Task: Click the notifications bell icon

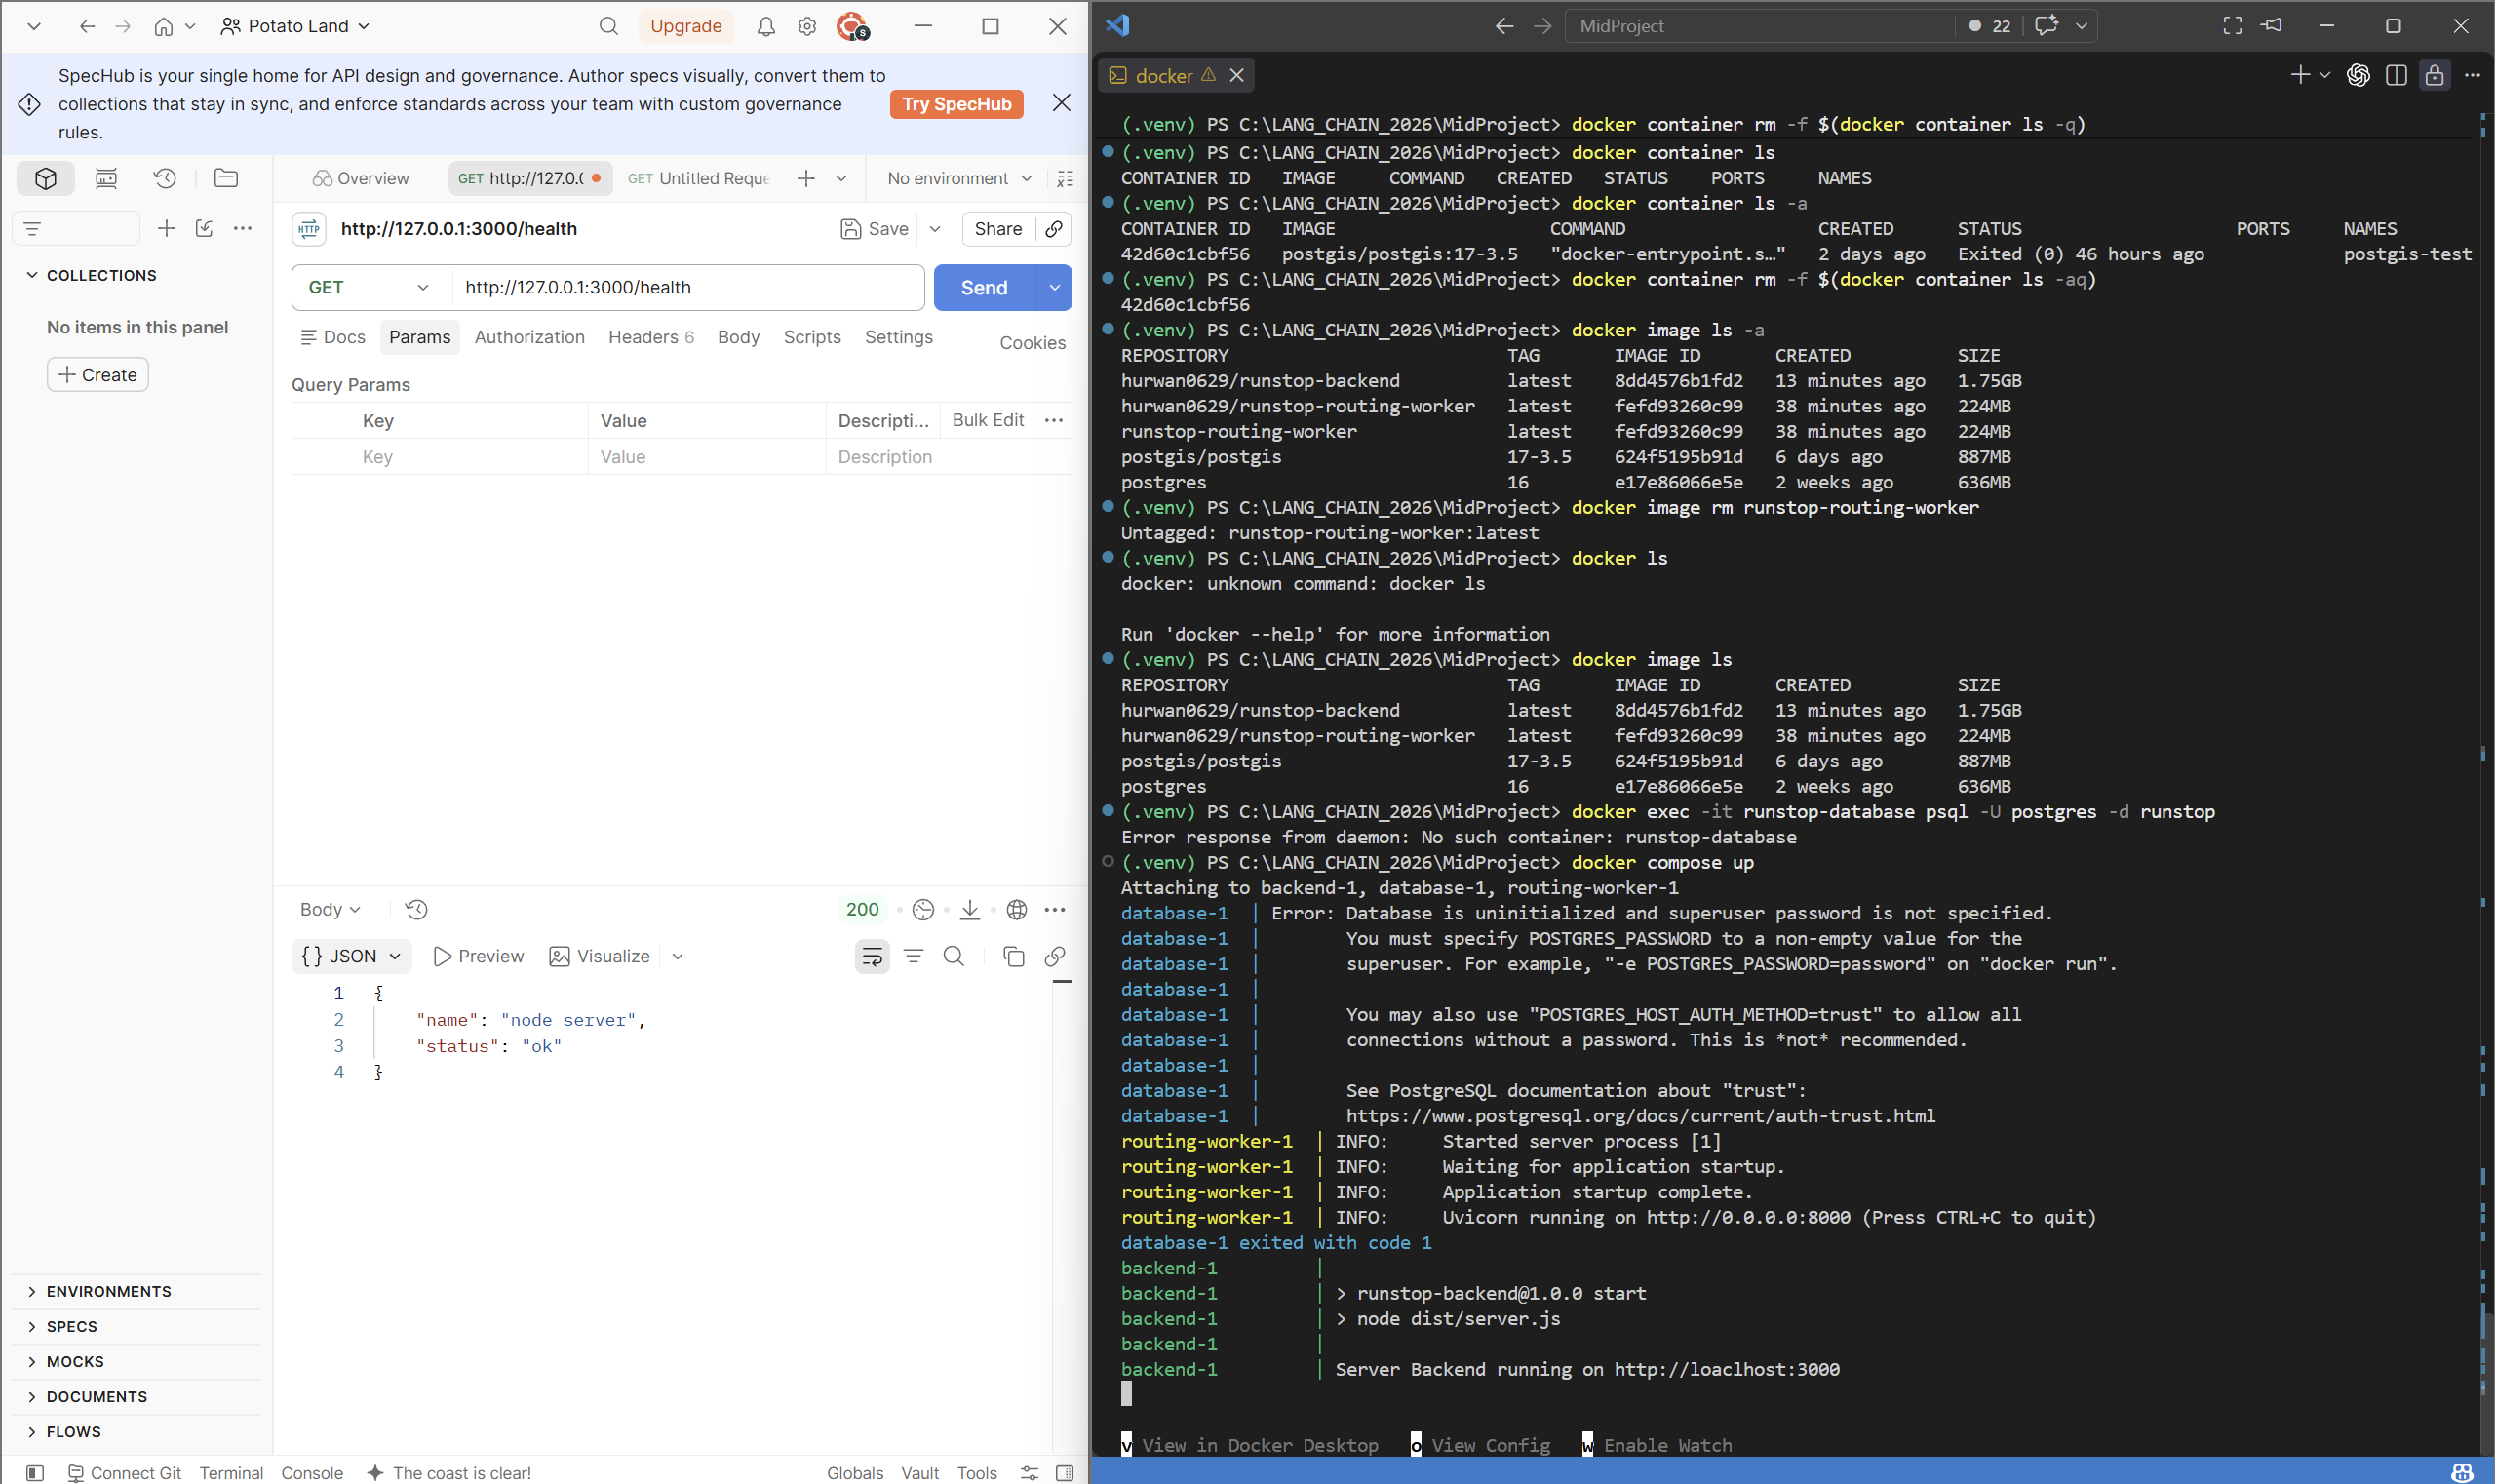Action: [766, 26]
